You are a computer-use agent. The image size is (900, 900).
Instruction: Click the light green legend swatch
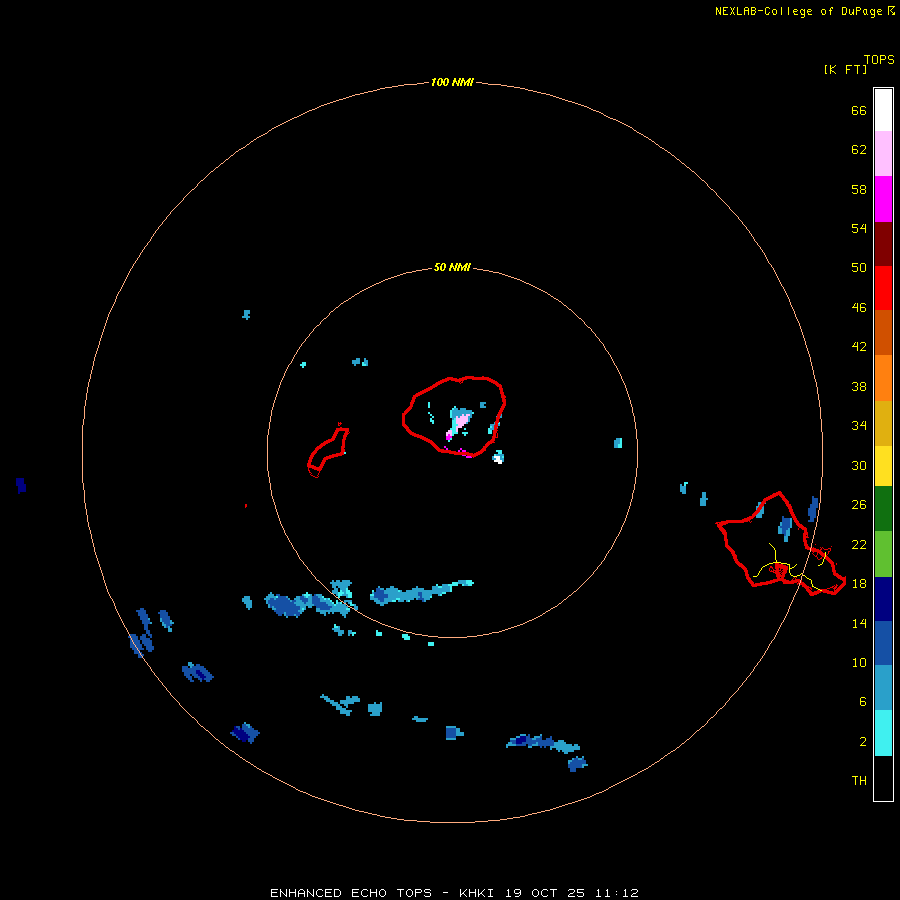pyautogui.click(x=883, y=554)
